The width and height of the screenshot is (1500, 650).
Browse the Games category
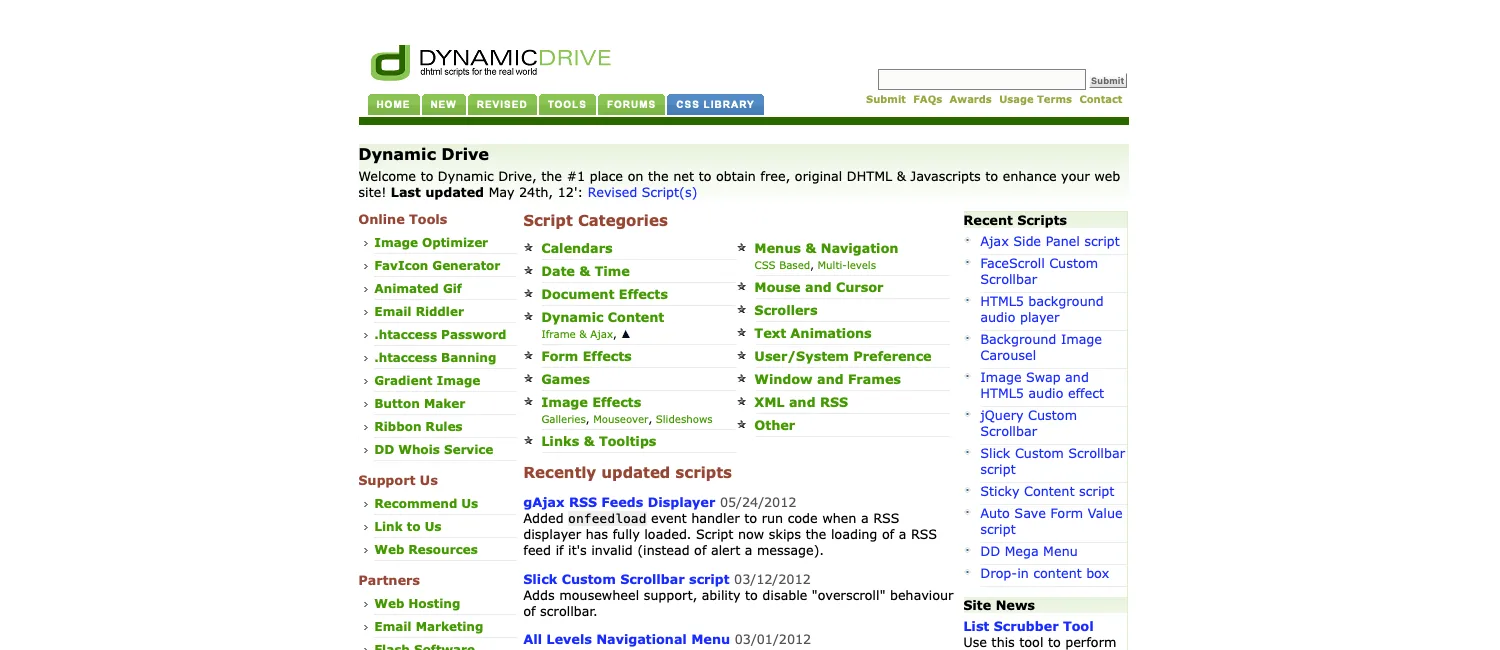(566, 380)
